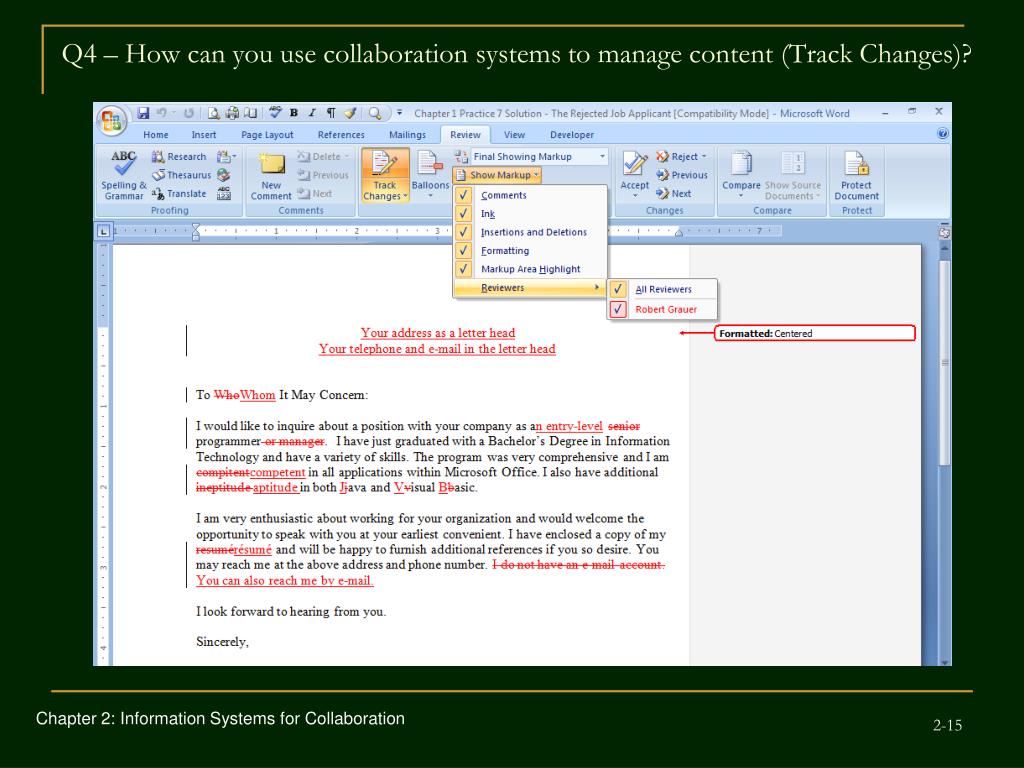The width and height of the screenshot is (1024, 768).
Task: Click the Accept change icon
Action: pos(634,165)
